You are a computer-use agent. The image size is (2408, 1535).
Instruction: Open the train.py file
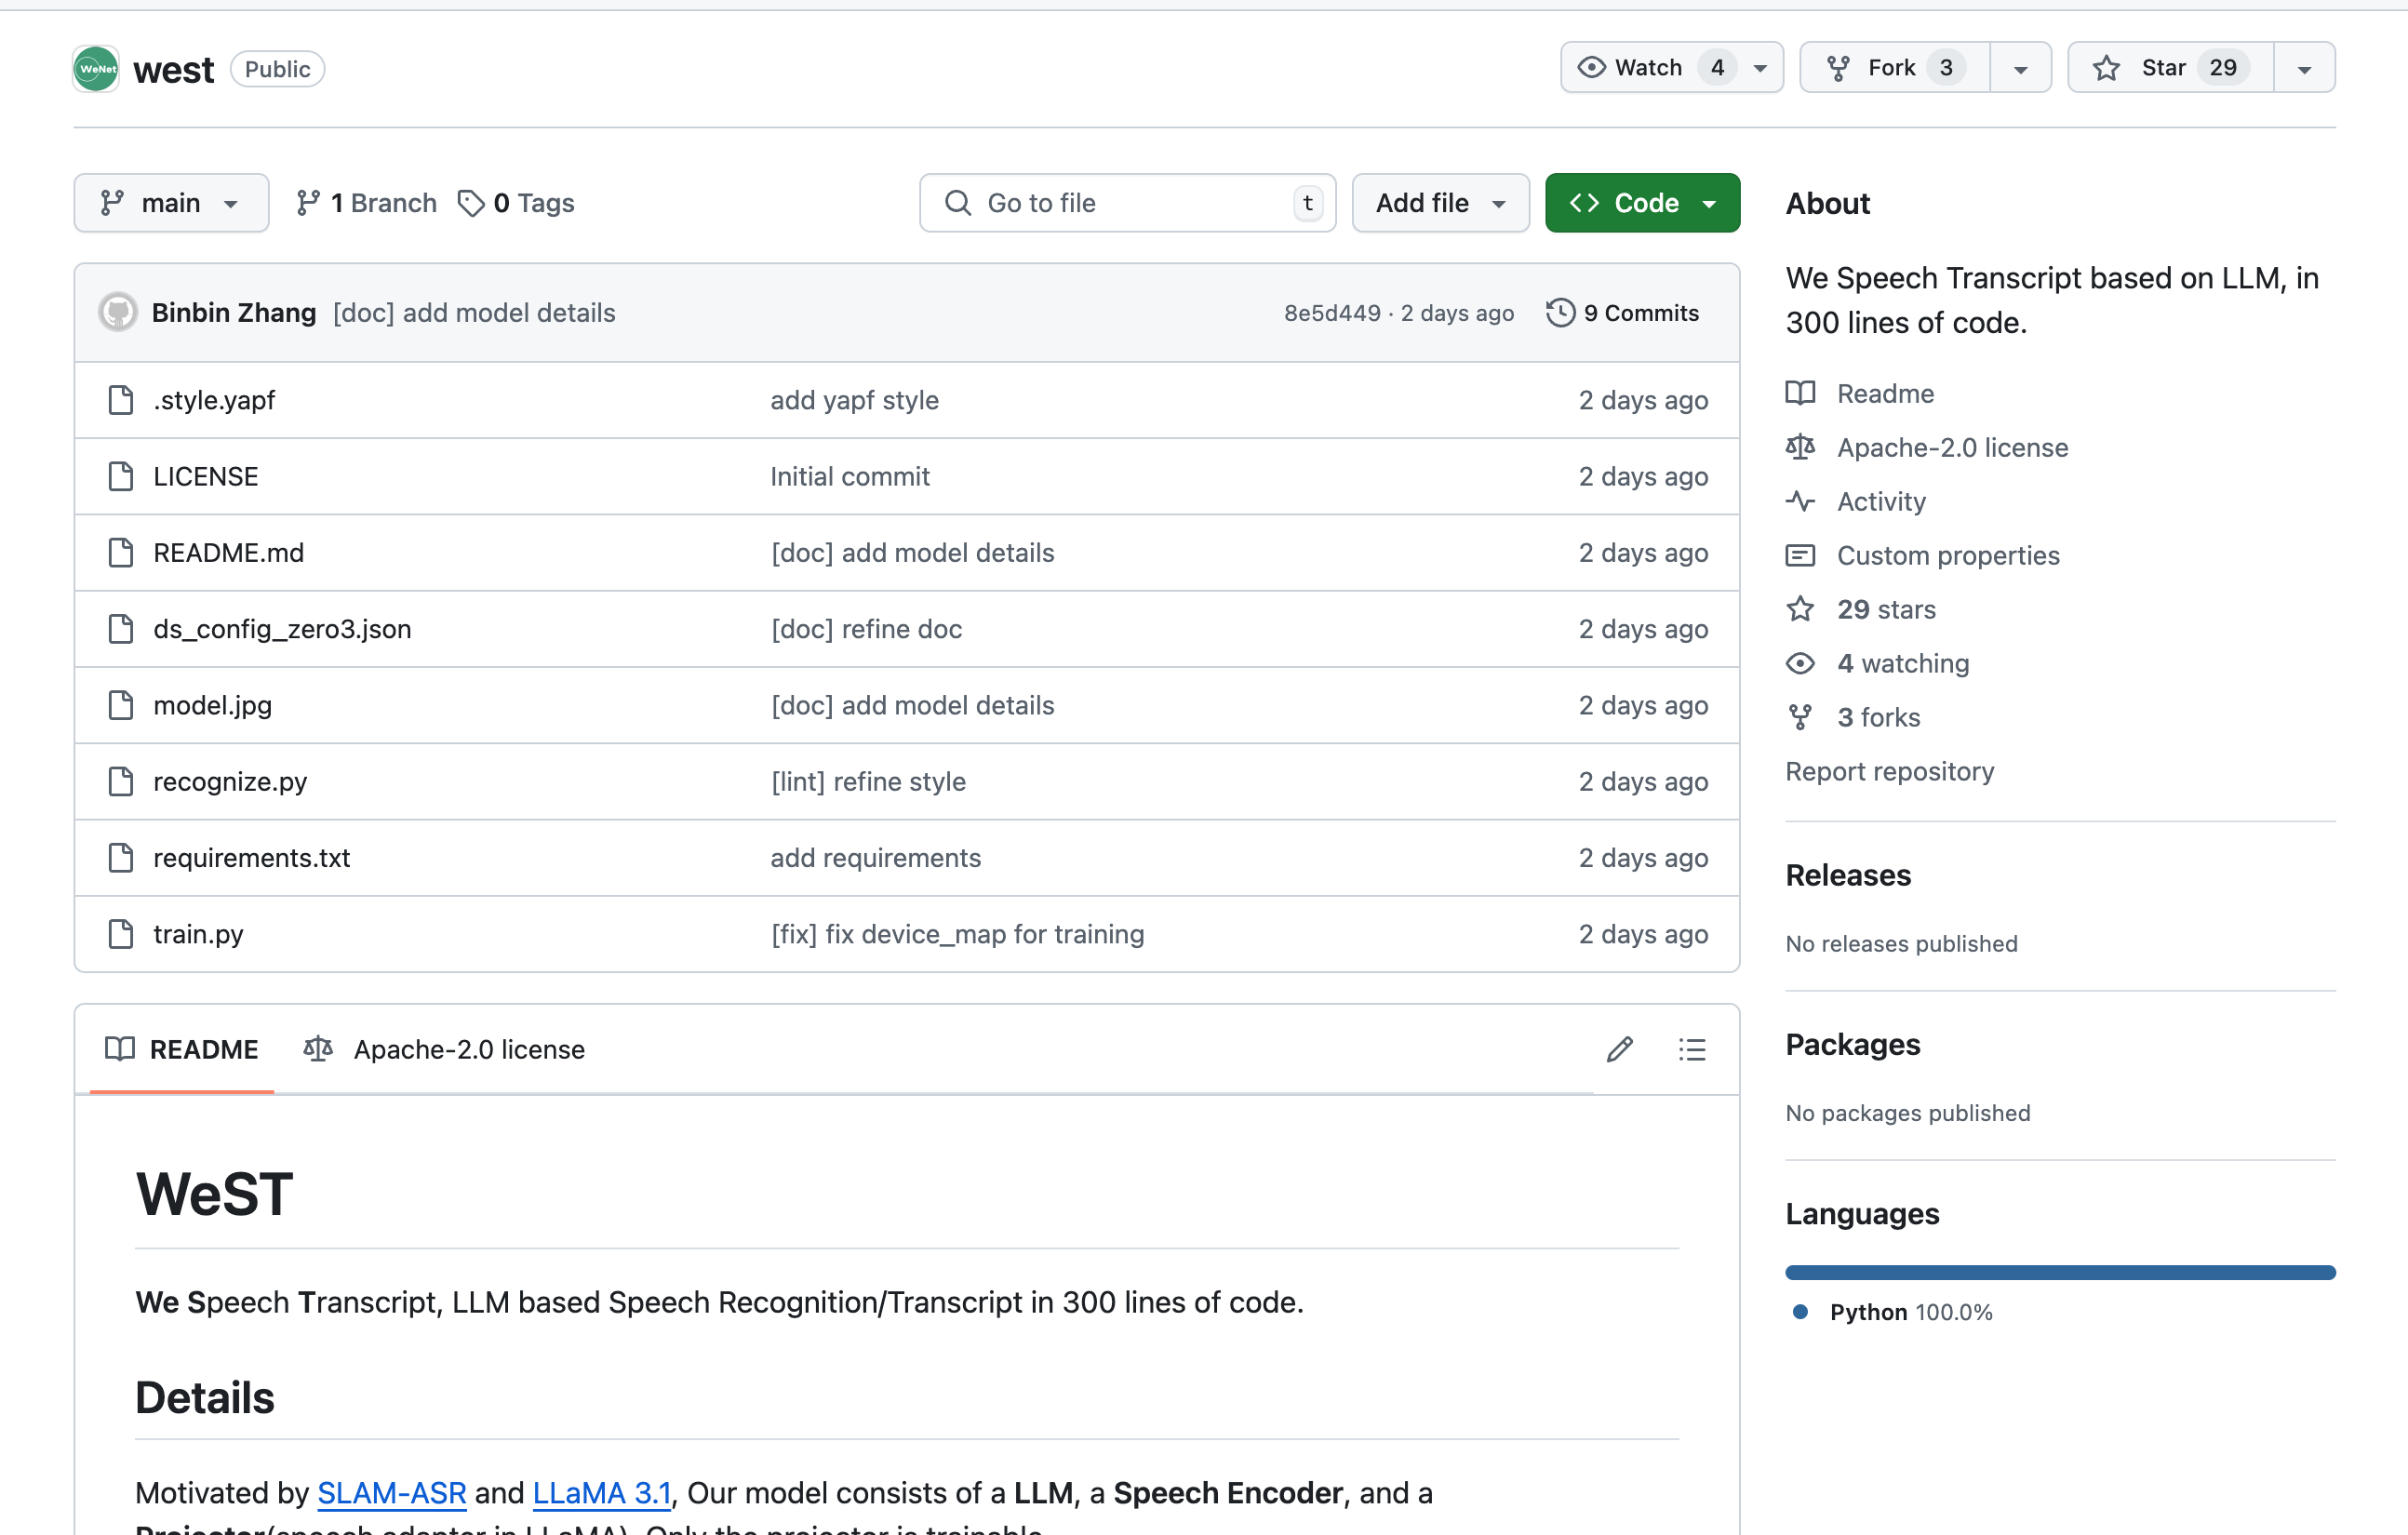pyautogui.click(x=198, y=934)
